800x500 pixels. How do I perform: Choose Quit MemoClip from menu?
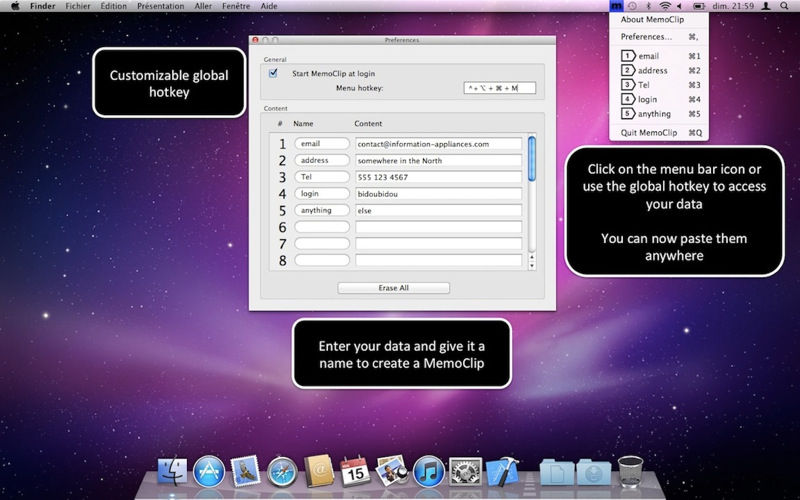point(659,133)
